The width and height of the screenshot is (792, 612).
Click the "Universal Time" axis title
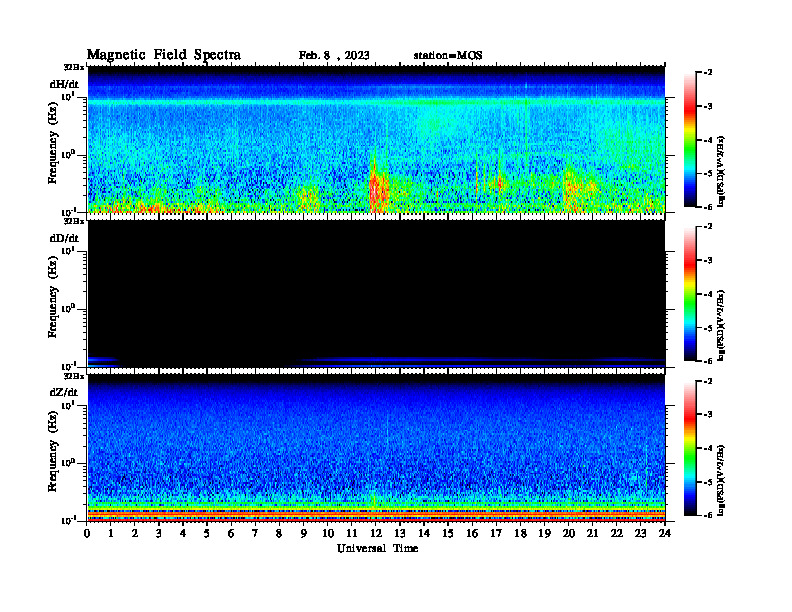click(377, 548)
